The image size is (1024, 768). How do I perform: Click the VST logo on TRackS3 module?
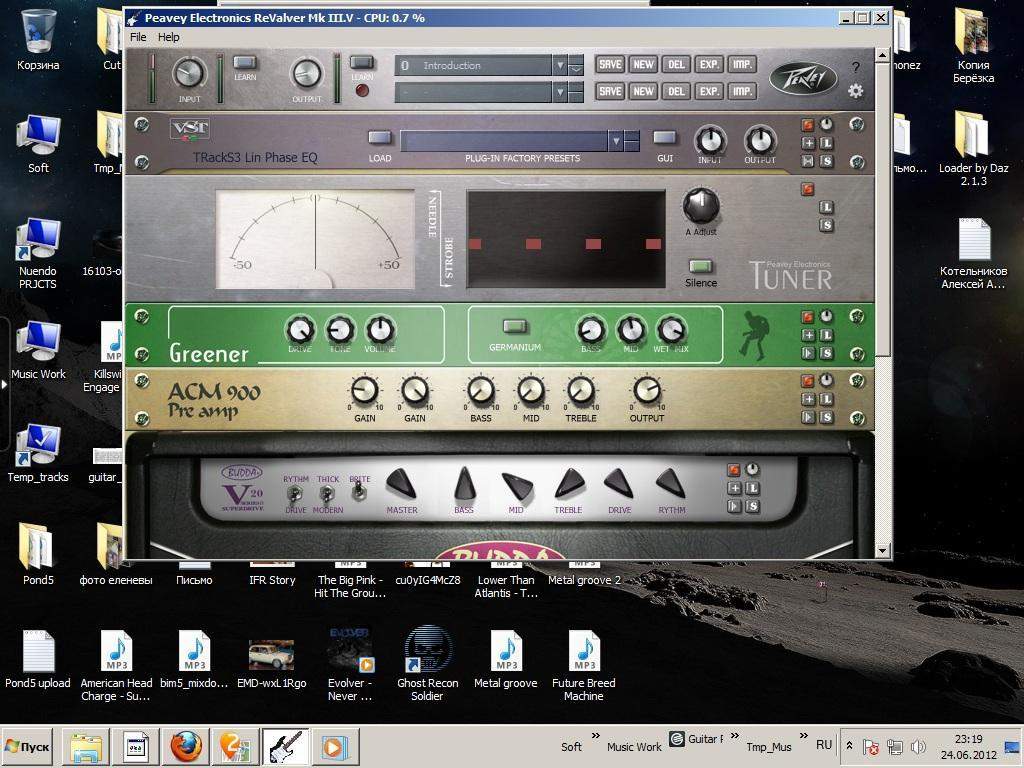[190, 129]
